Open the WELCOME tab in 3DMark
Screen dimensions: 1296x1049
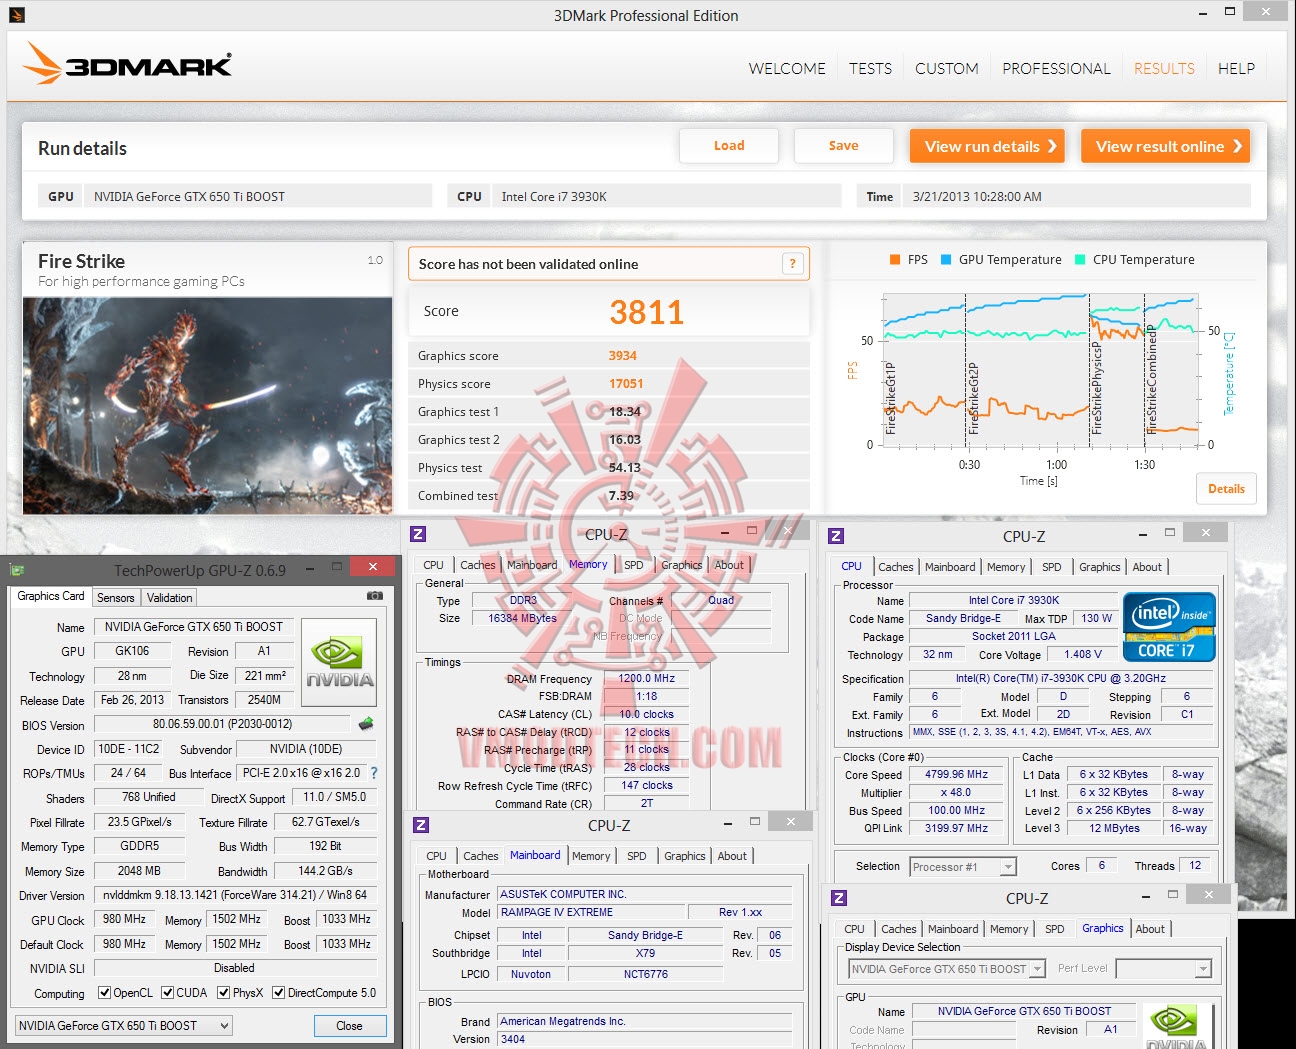point(787,68)
